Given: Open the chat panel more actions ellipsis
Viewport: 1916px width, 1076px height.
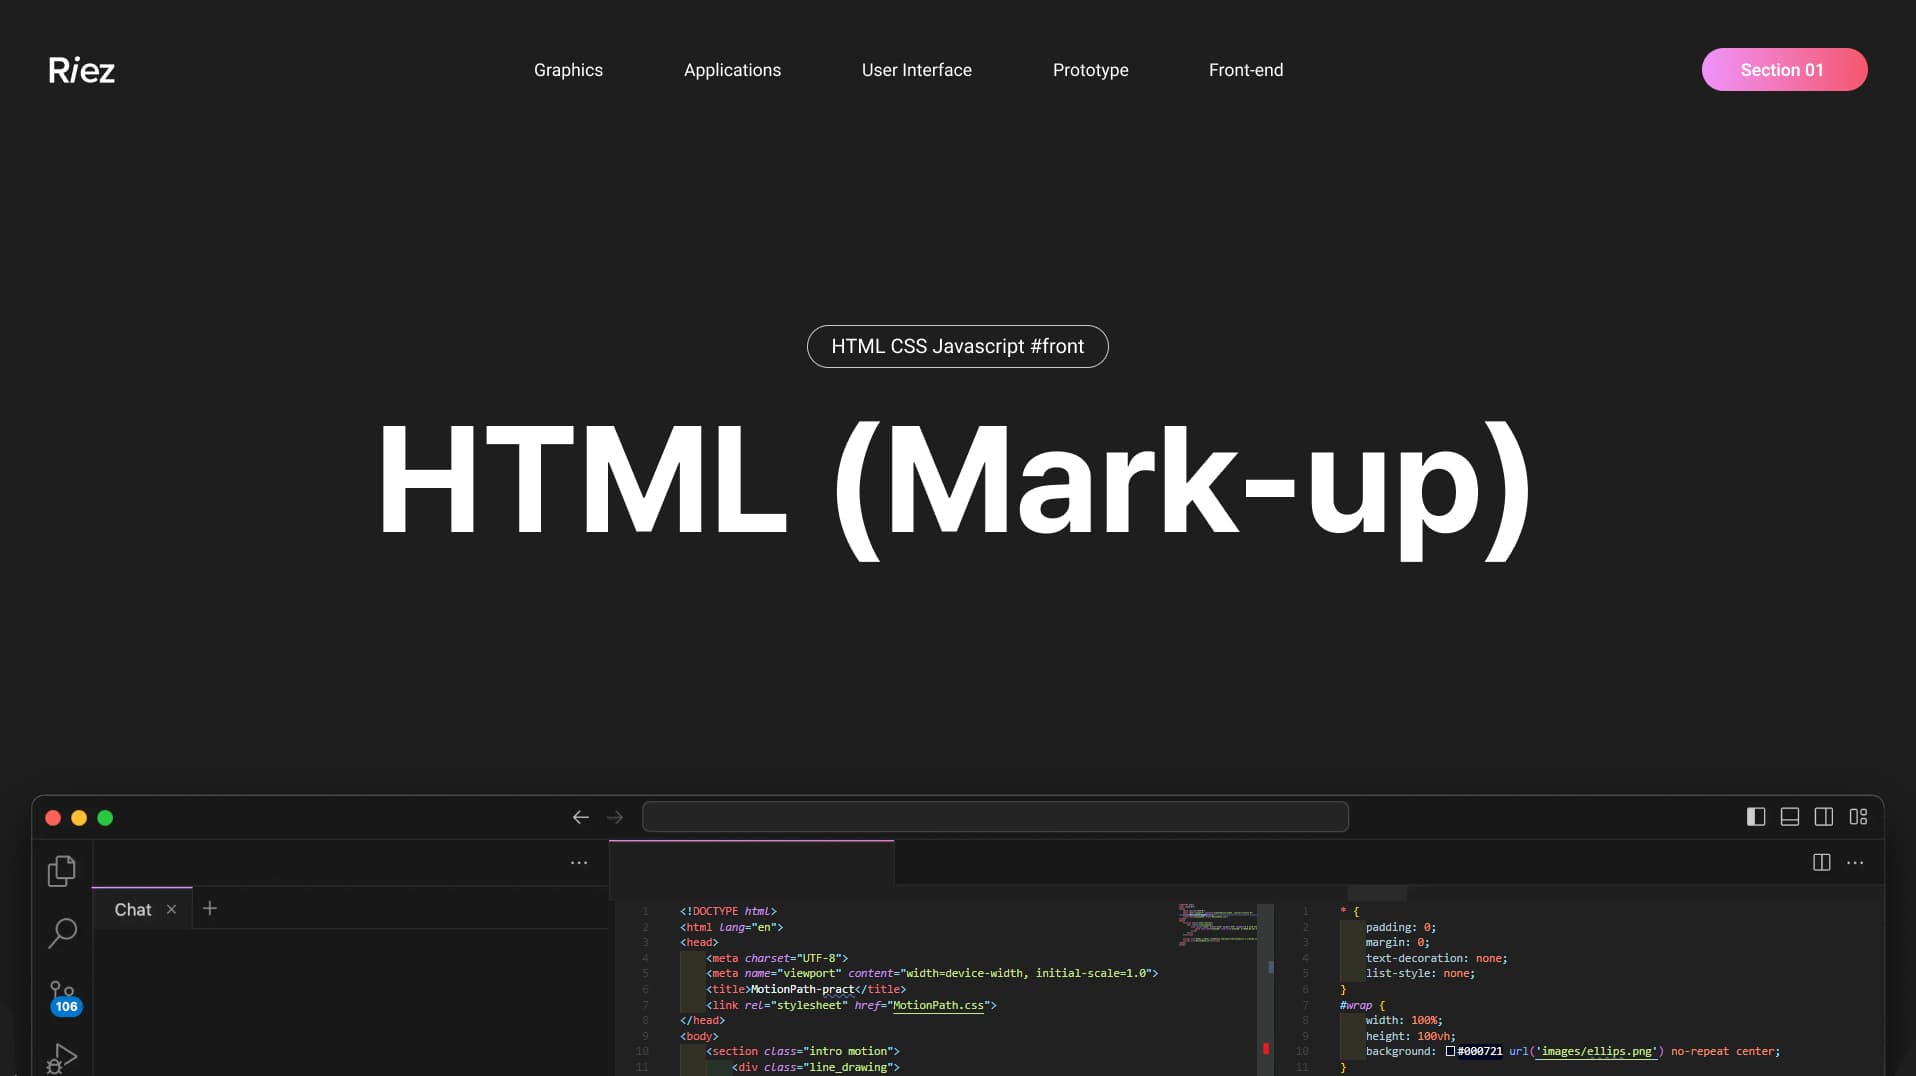Looking at the screenshot, I should 578,862.
